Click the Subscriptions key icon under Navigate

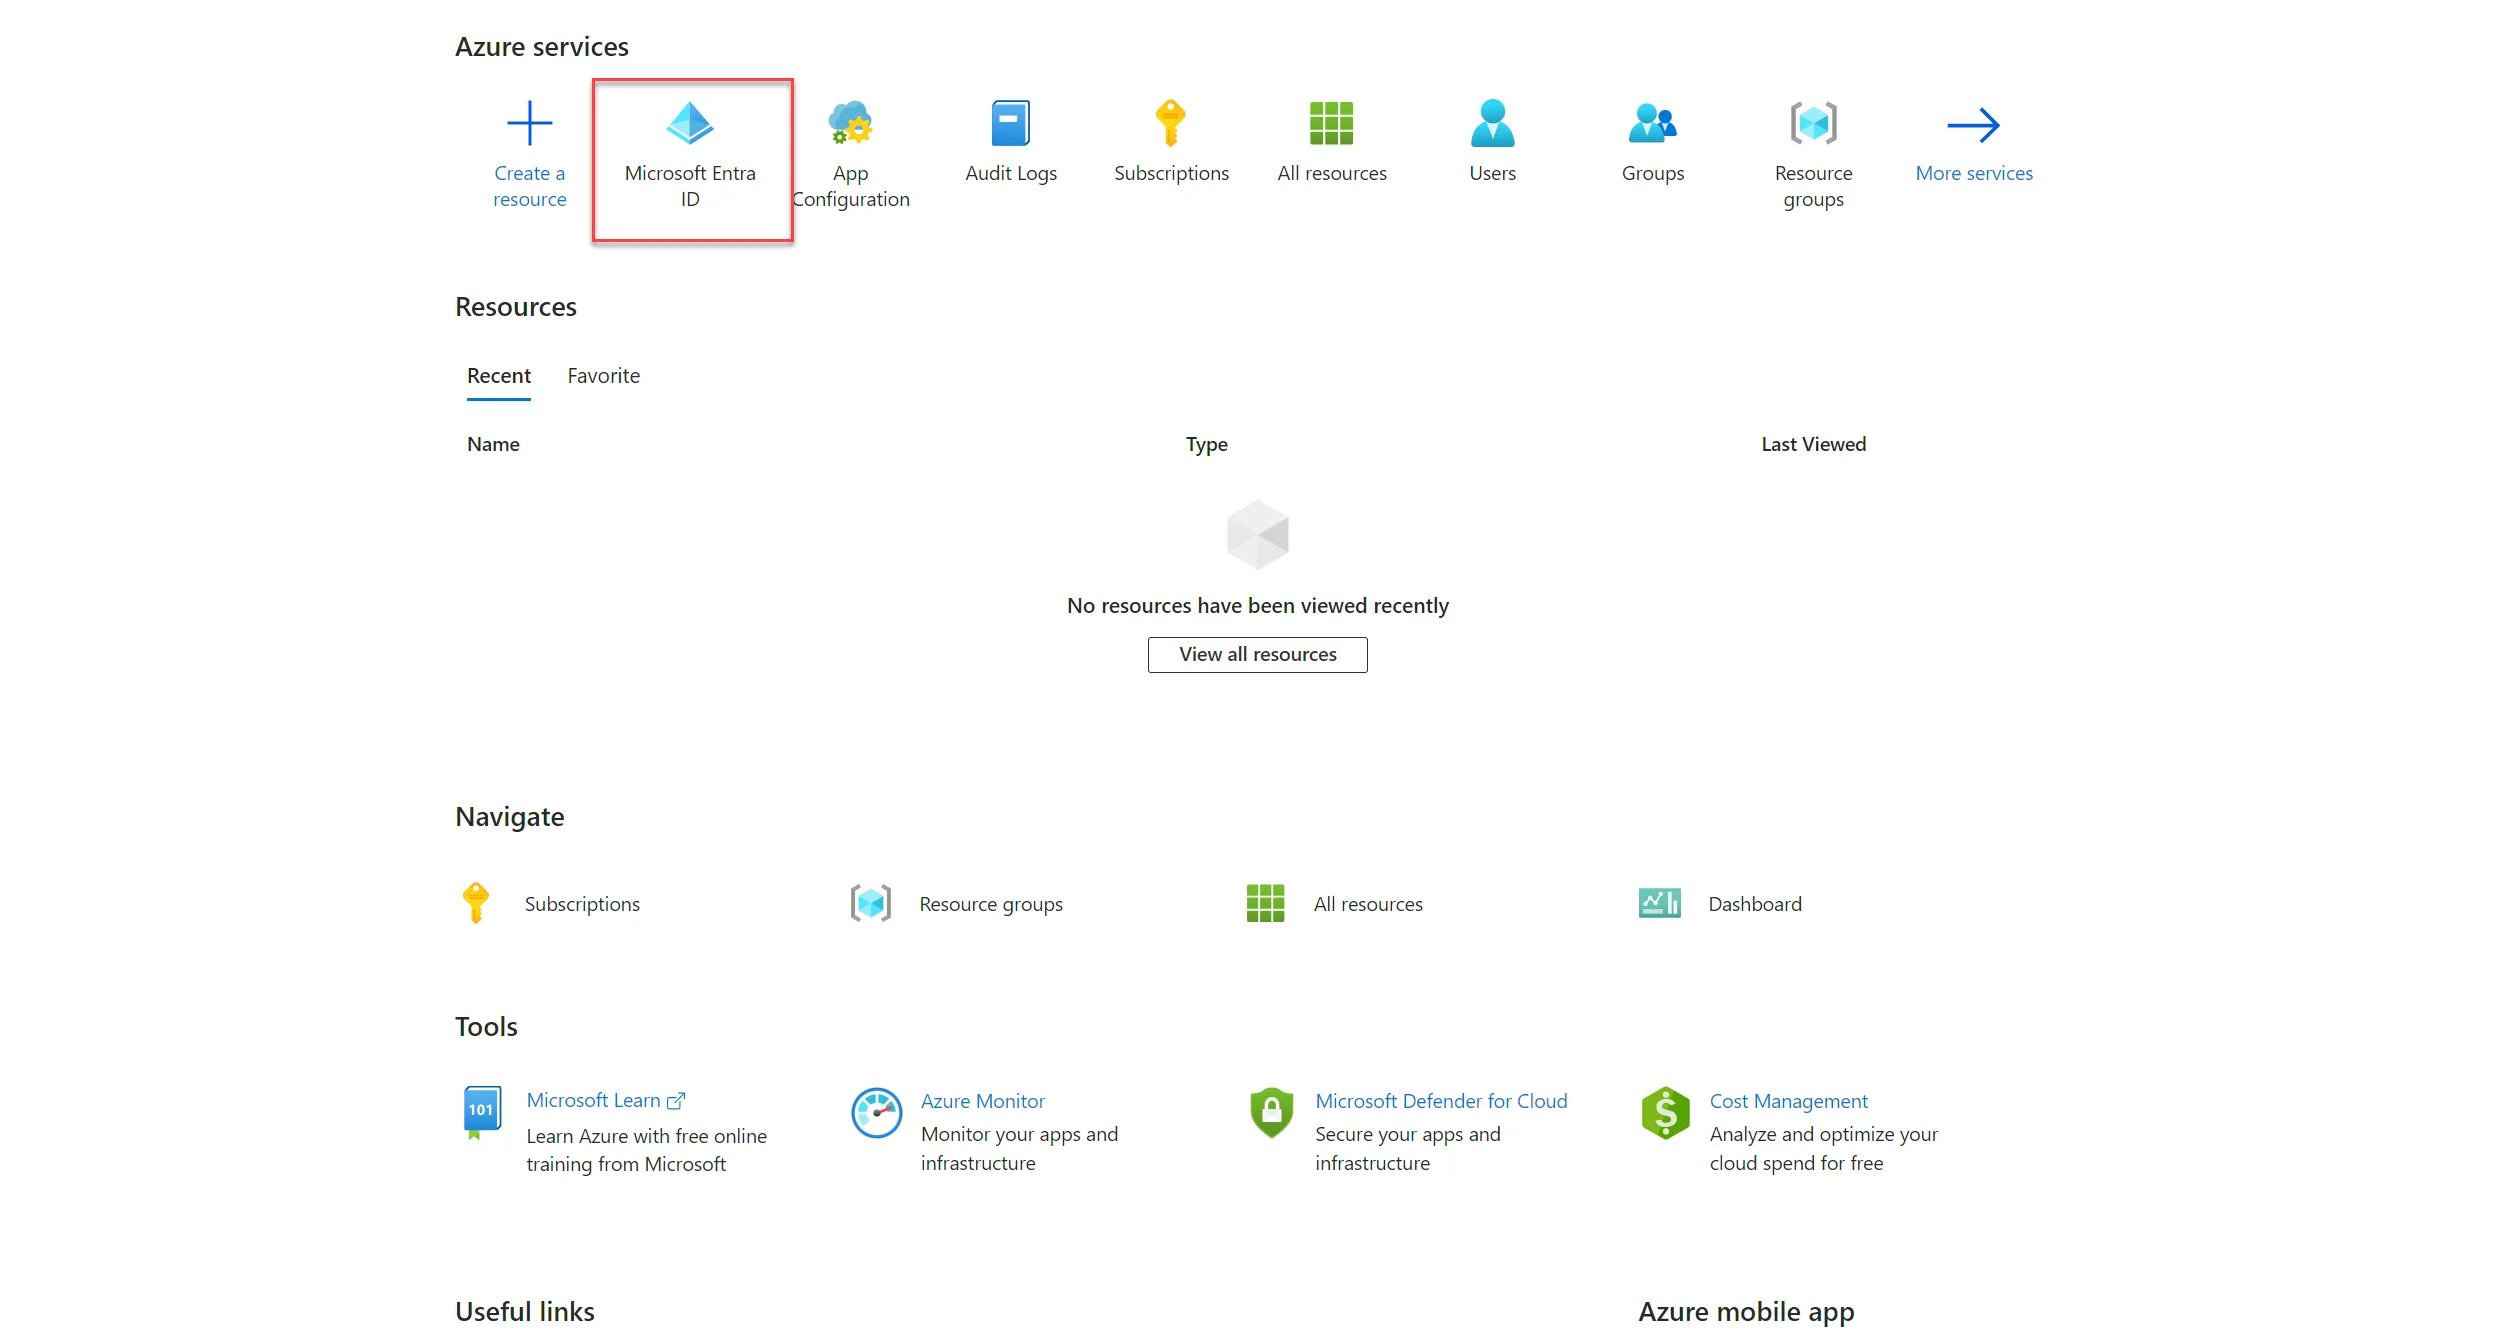(x=476, y=903)
